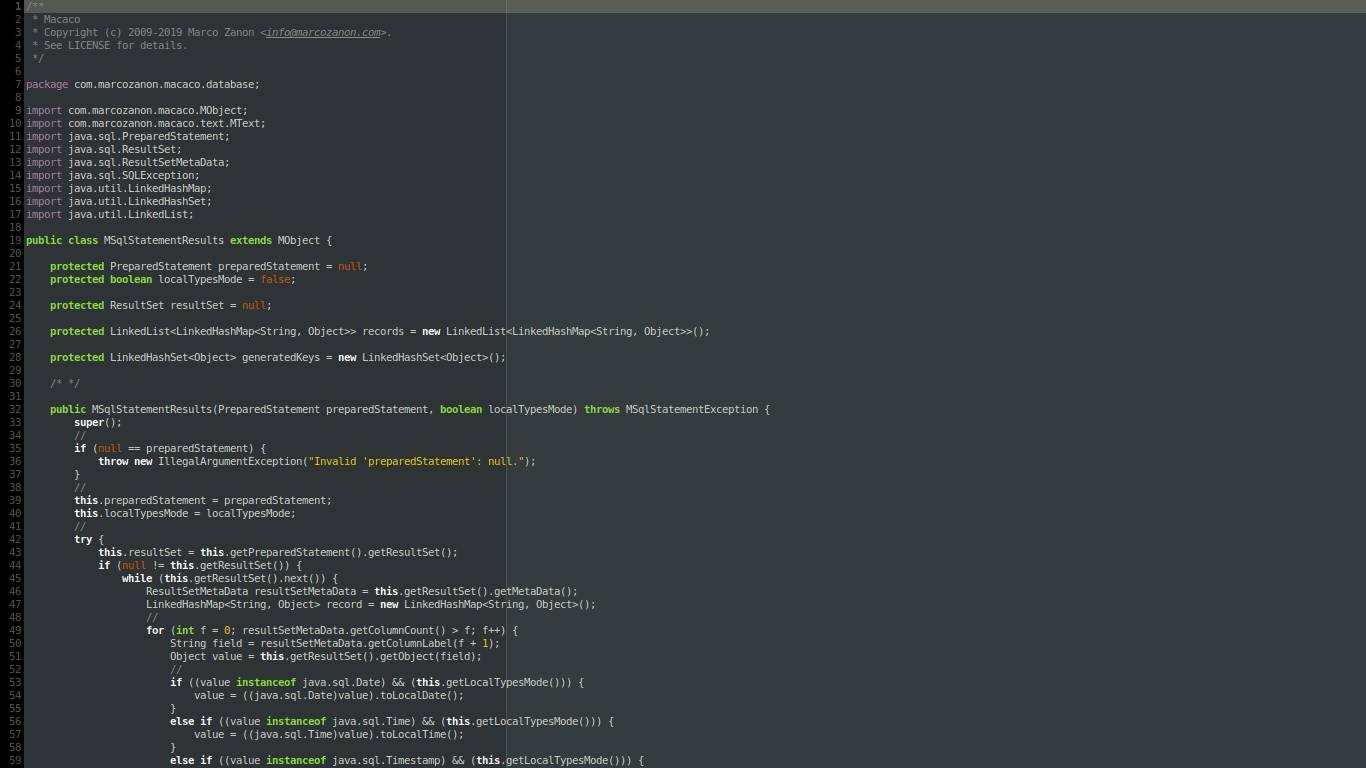Click the '/* */' comment on line 30
Screen dimensions: 1366x768
(x=65, y=383)
